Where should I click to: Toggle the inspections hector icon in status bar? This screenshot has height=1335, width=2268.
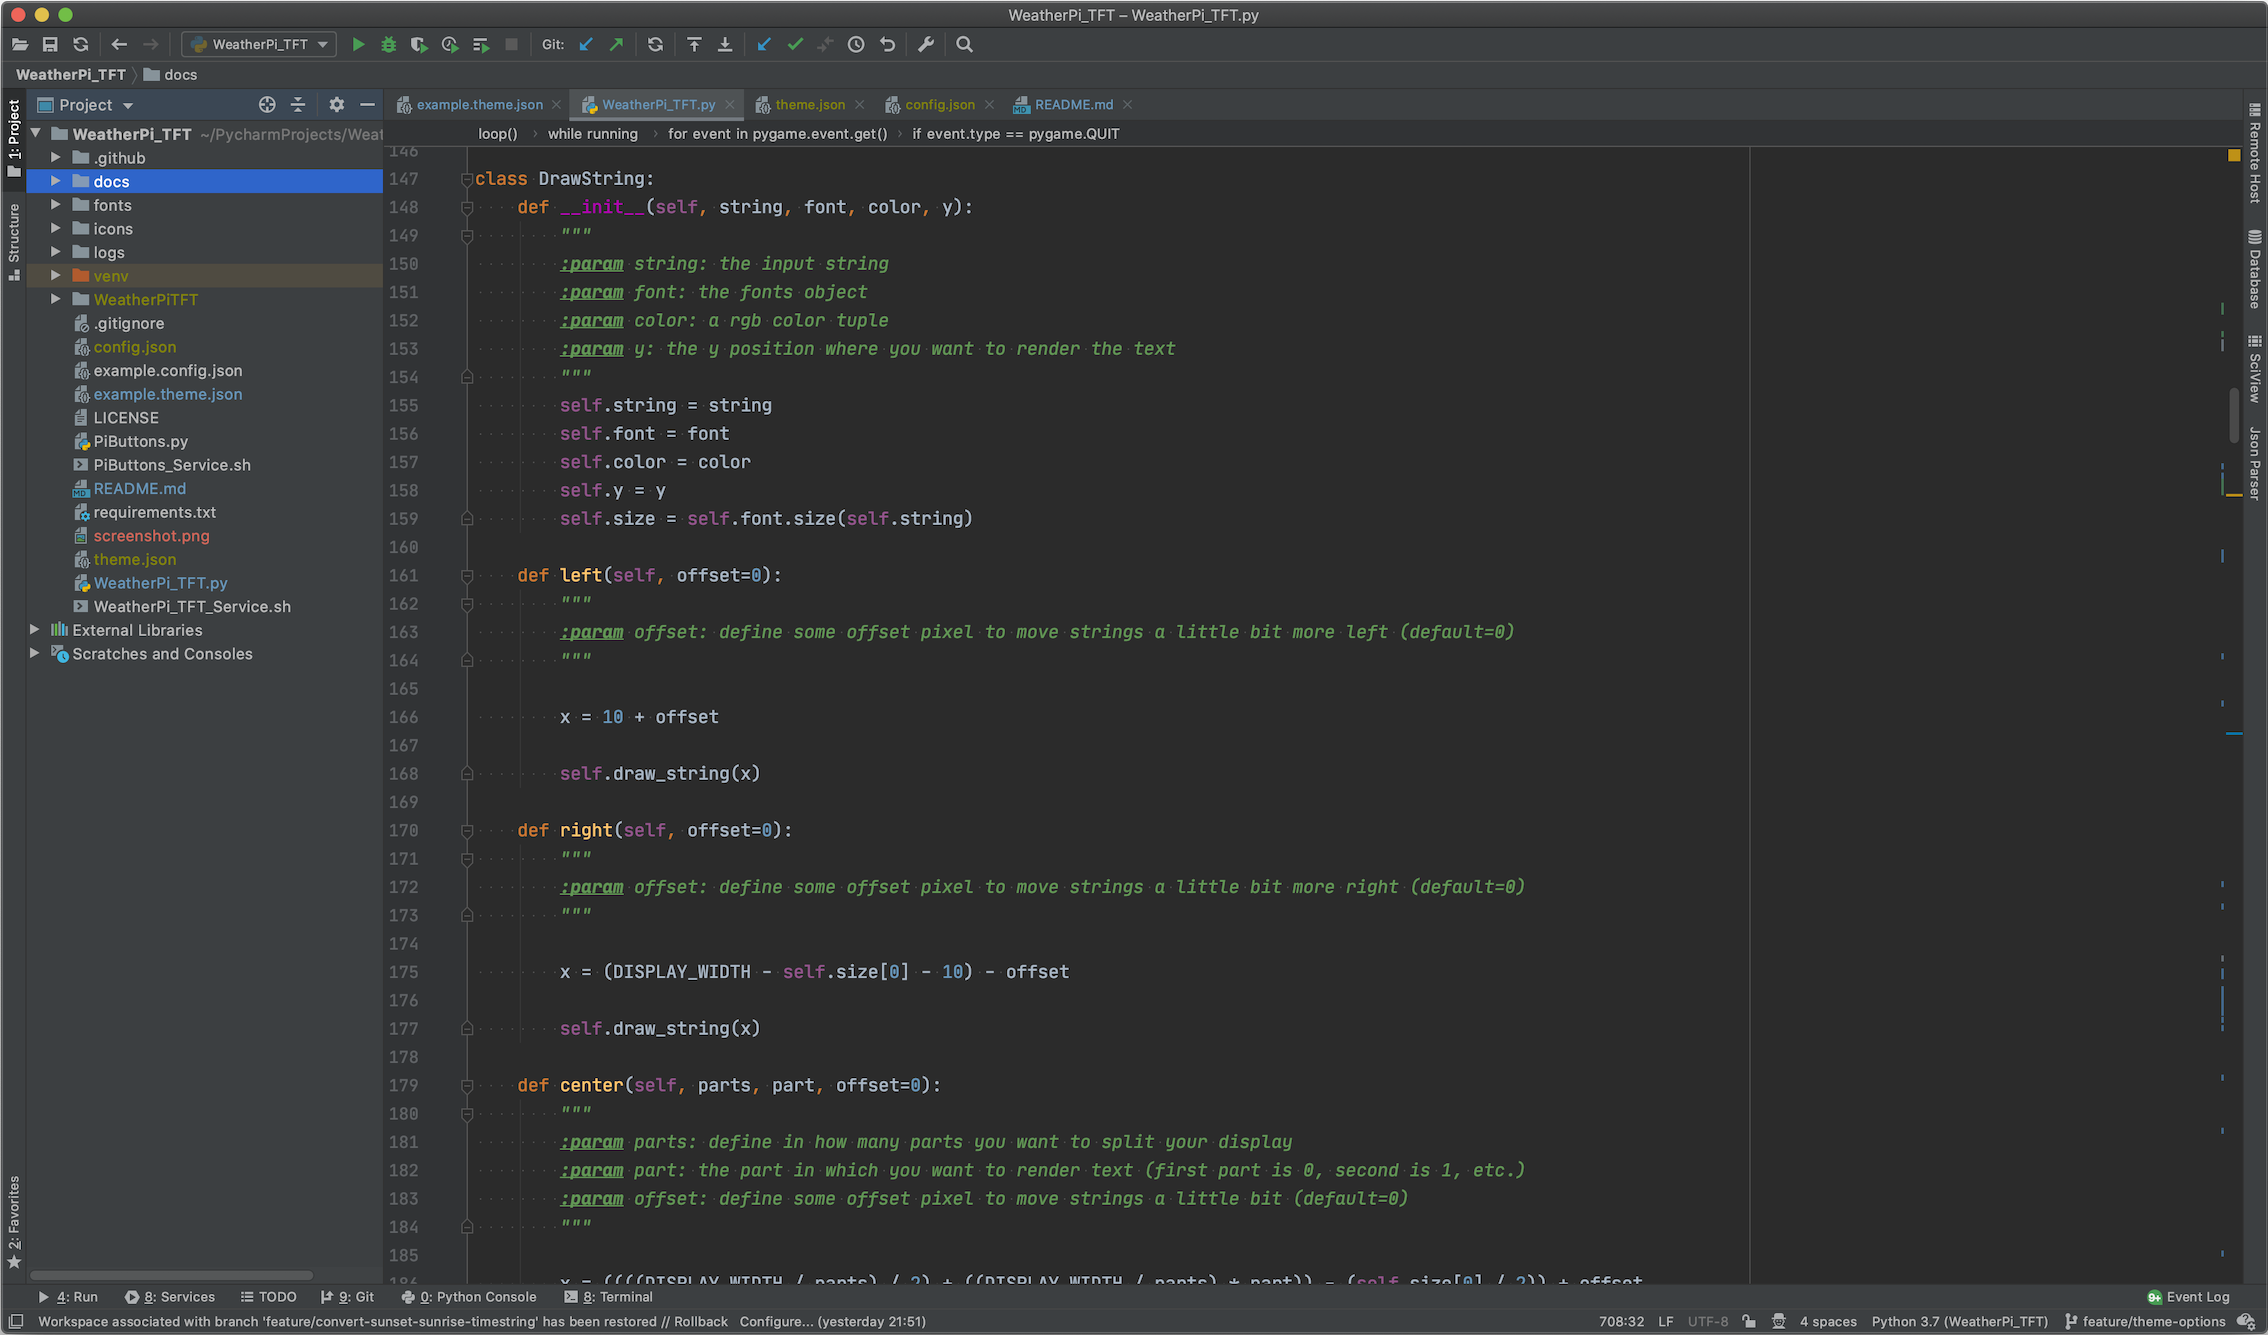pyautogui.click(x=1778, y=1321)
